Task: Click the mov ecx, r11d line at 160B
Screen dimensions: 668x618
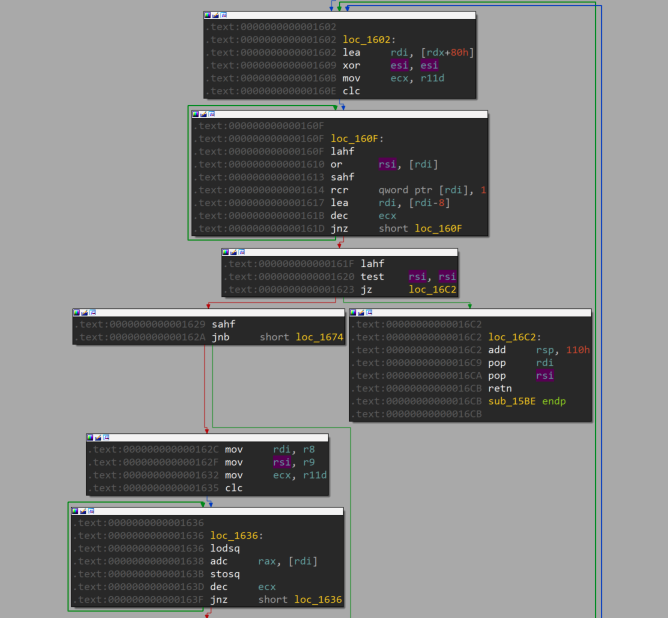Action: coord(393,78)
